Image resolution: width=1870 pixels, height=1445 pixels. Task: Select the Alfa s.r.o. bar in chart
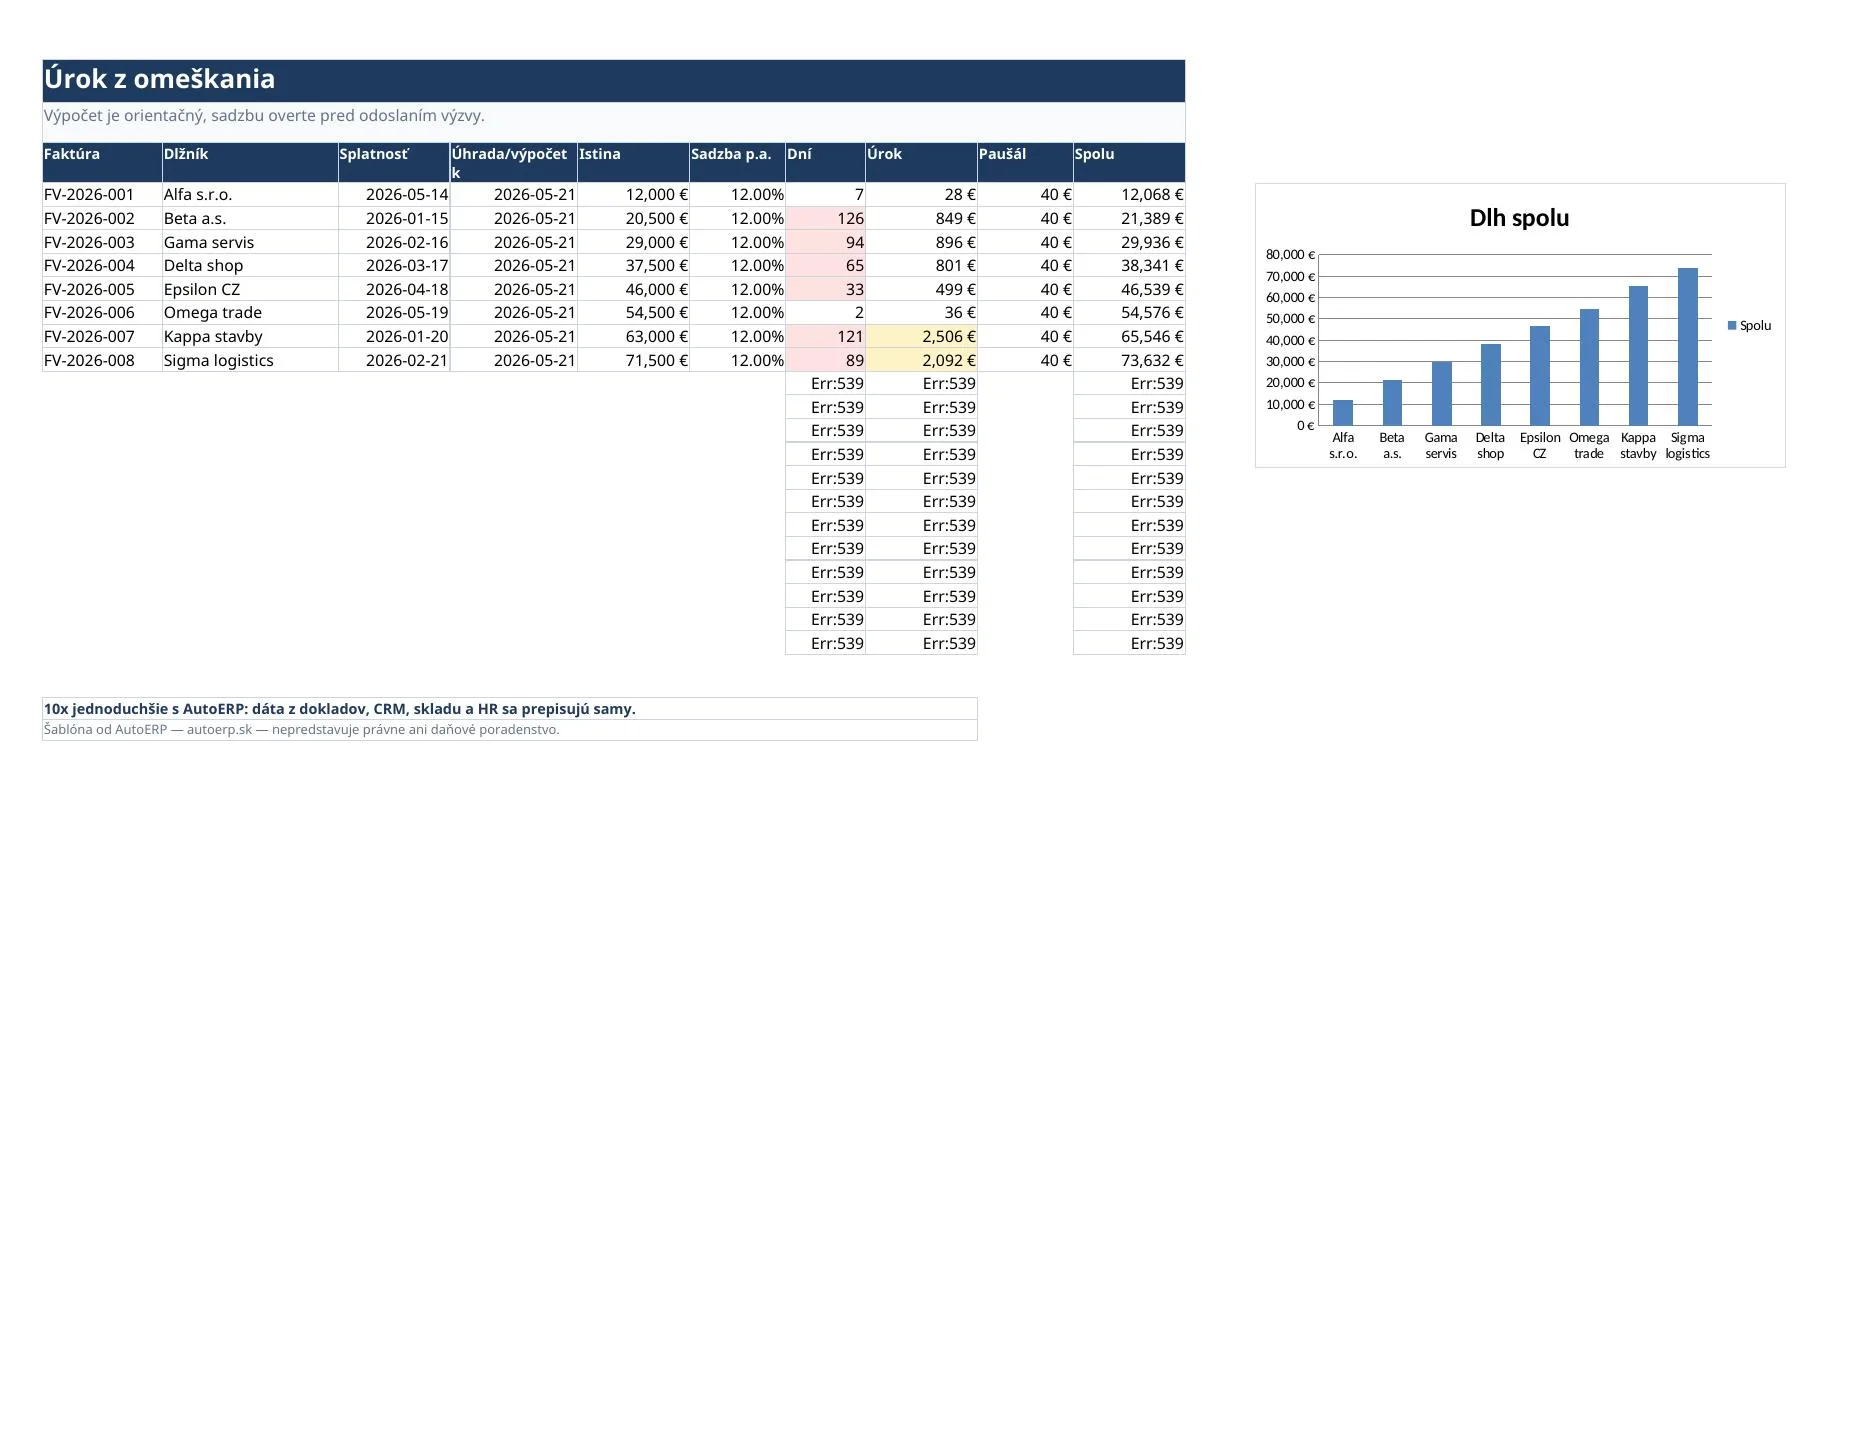coord(1343,413)
